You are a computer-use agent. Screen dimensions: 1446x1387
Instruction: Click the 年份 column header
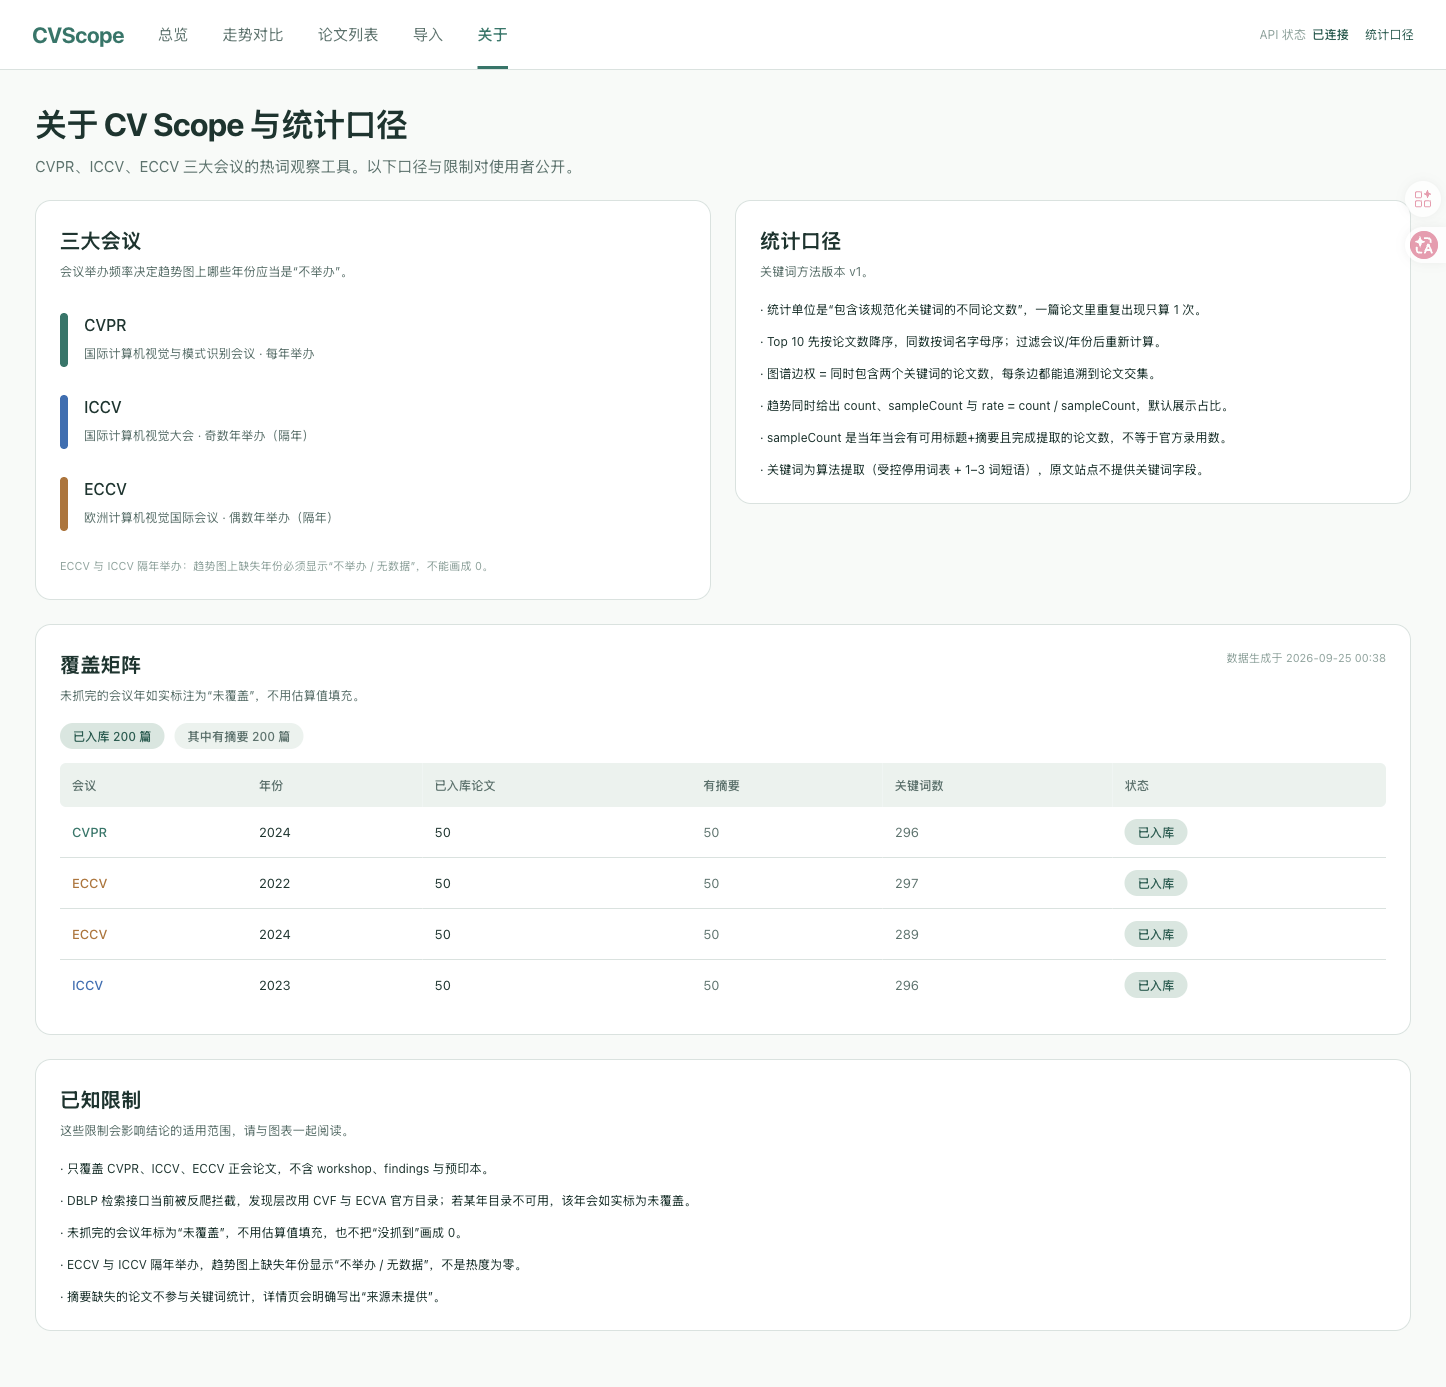tap(271, 786)
